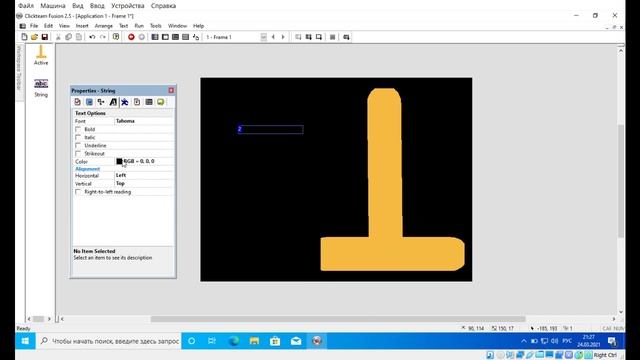Open the Insert menu
The image size is (640, 360).
tap(82, 26)
